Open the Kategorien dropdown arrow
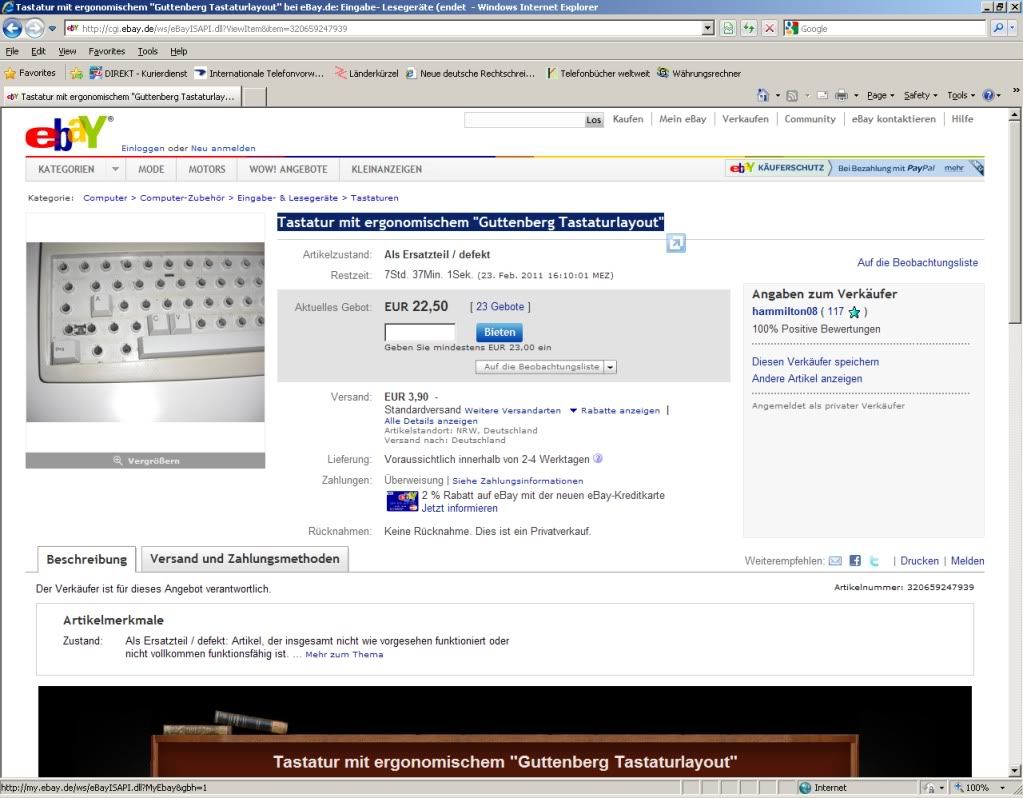This screenshot has width=1023, height=798. pyautogui.click(x=115, y=169)
